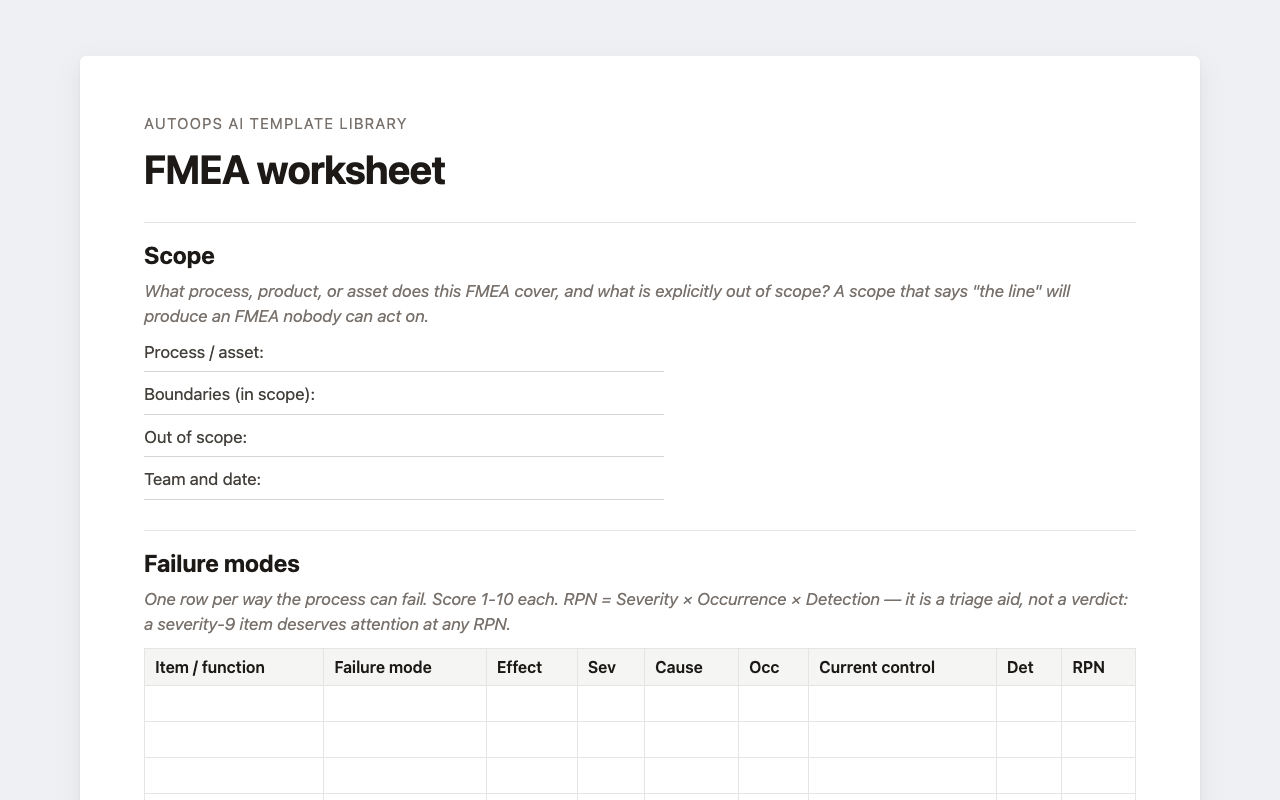Click the Cause column header

point(692,667)
